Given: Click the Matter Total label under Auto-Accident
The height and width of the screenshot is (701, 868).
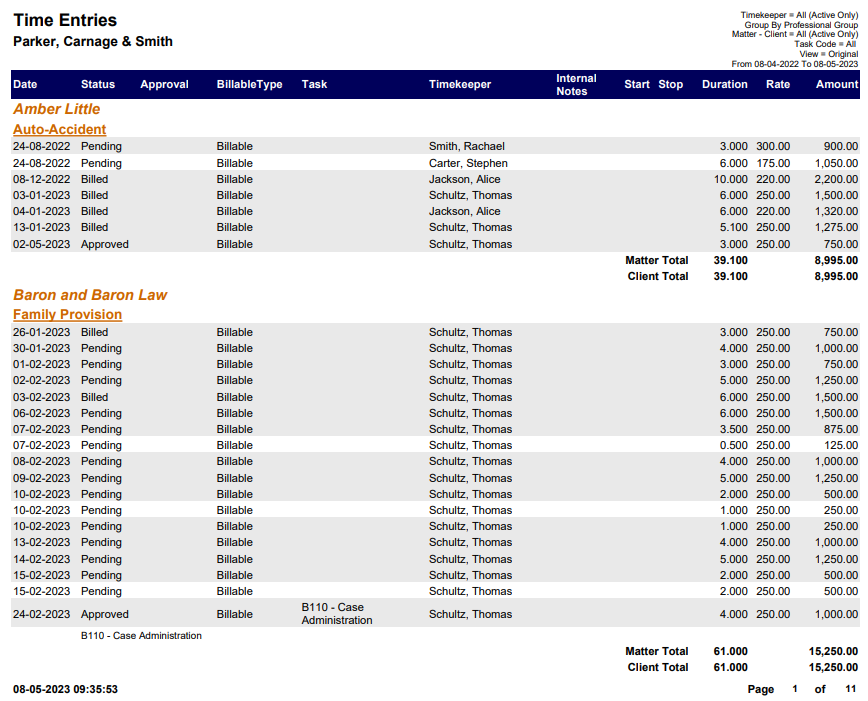Looking at the screenshot, I should coord(657,260).
